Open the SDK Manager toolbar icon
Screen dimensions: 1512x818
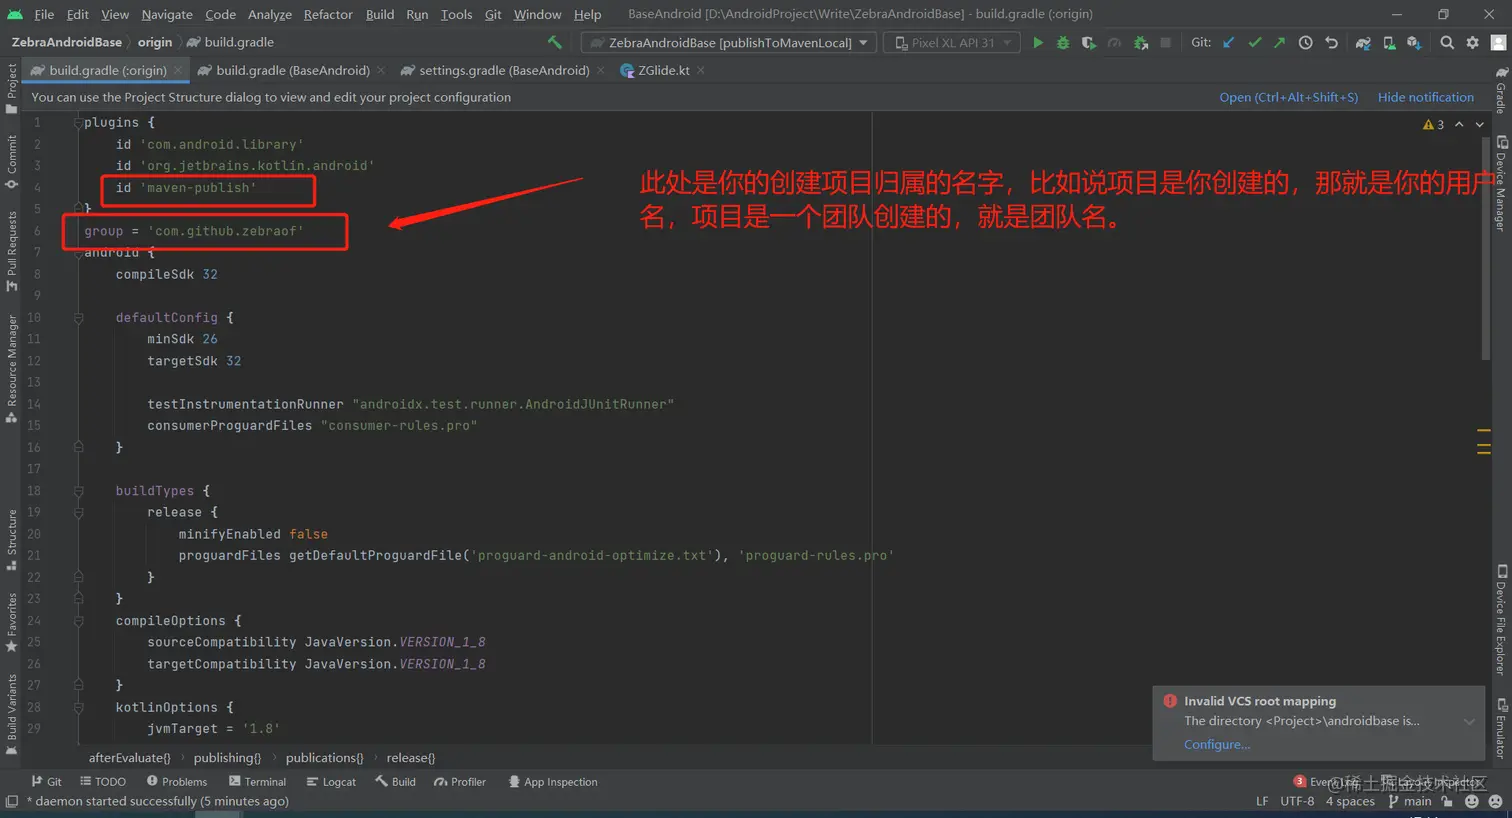click(x=1414, y=43)
